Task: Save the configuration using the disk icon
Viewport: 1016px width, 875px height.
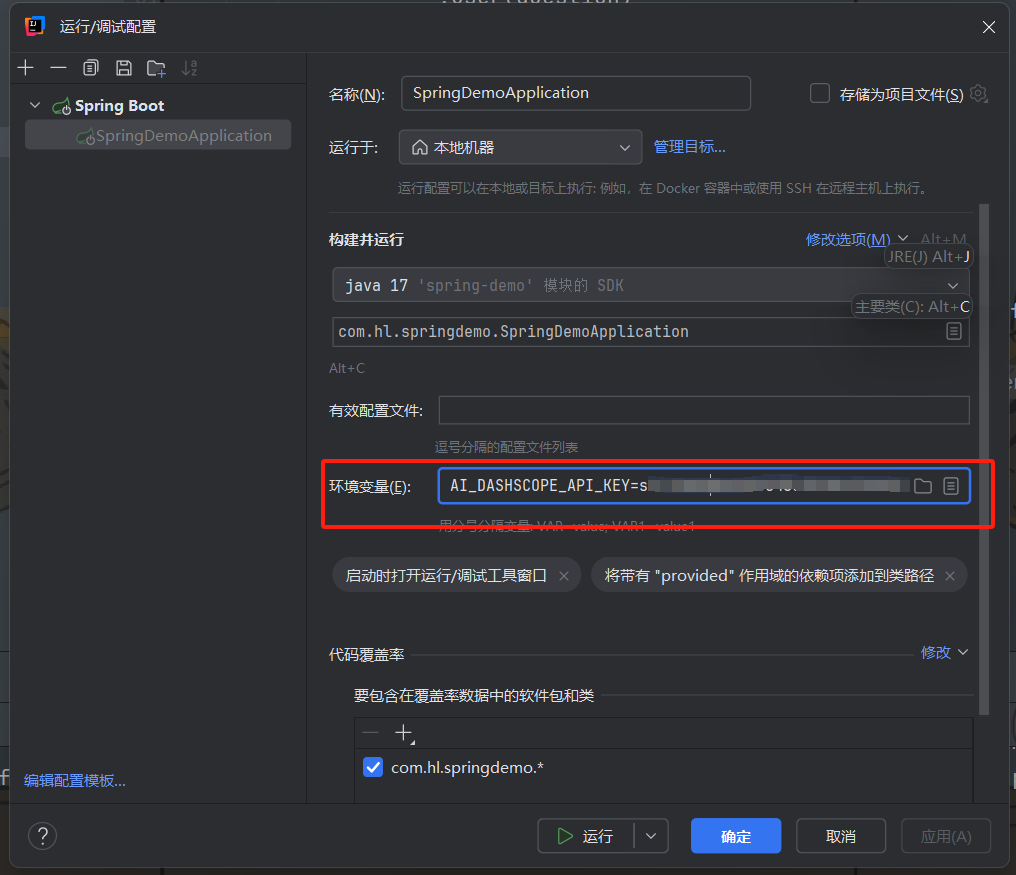Action: [124, 67]
